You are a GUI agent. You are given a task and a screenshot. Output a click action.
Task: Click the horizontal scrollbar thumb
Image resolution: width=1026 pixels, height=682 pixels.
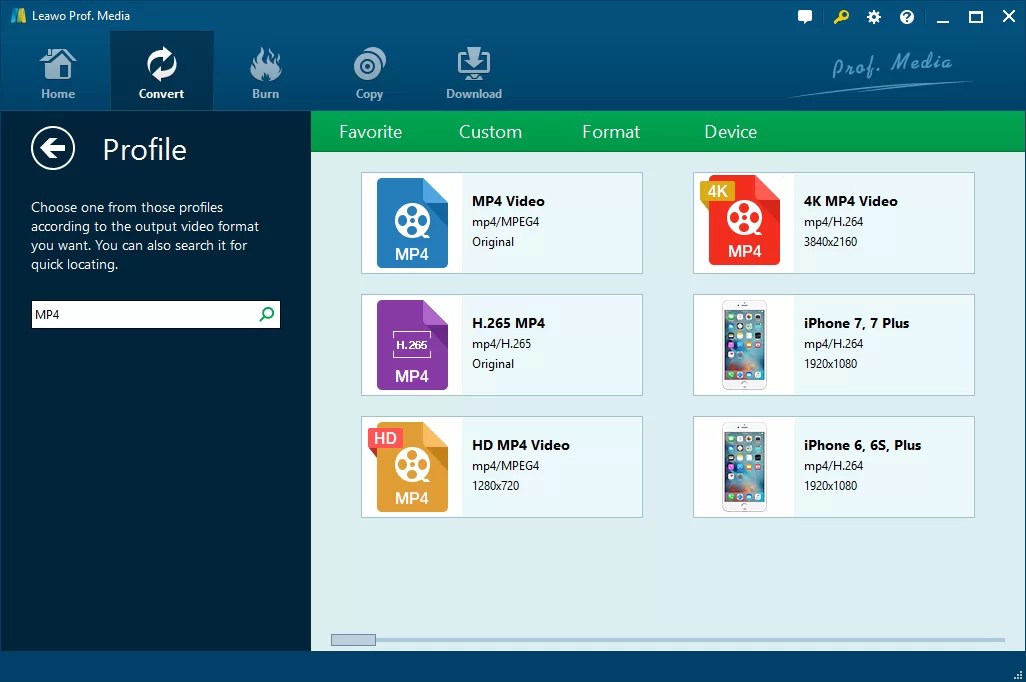coord(353,639)
